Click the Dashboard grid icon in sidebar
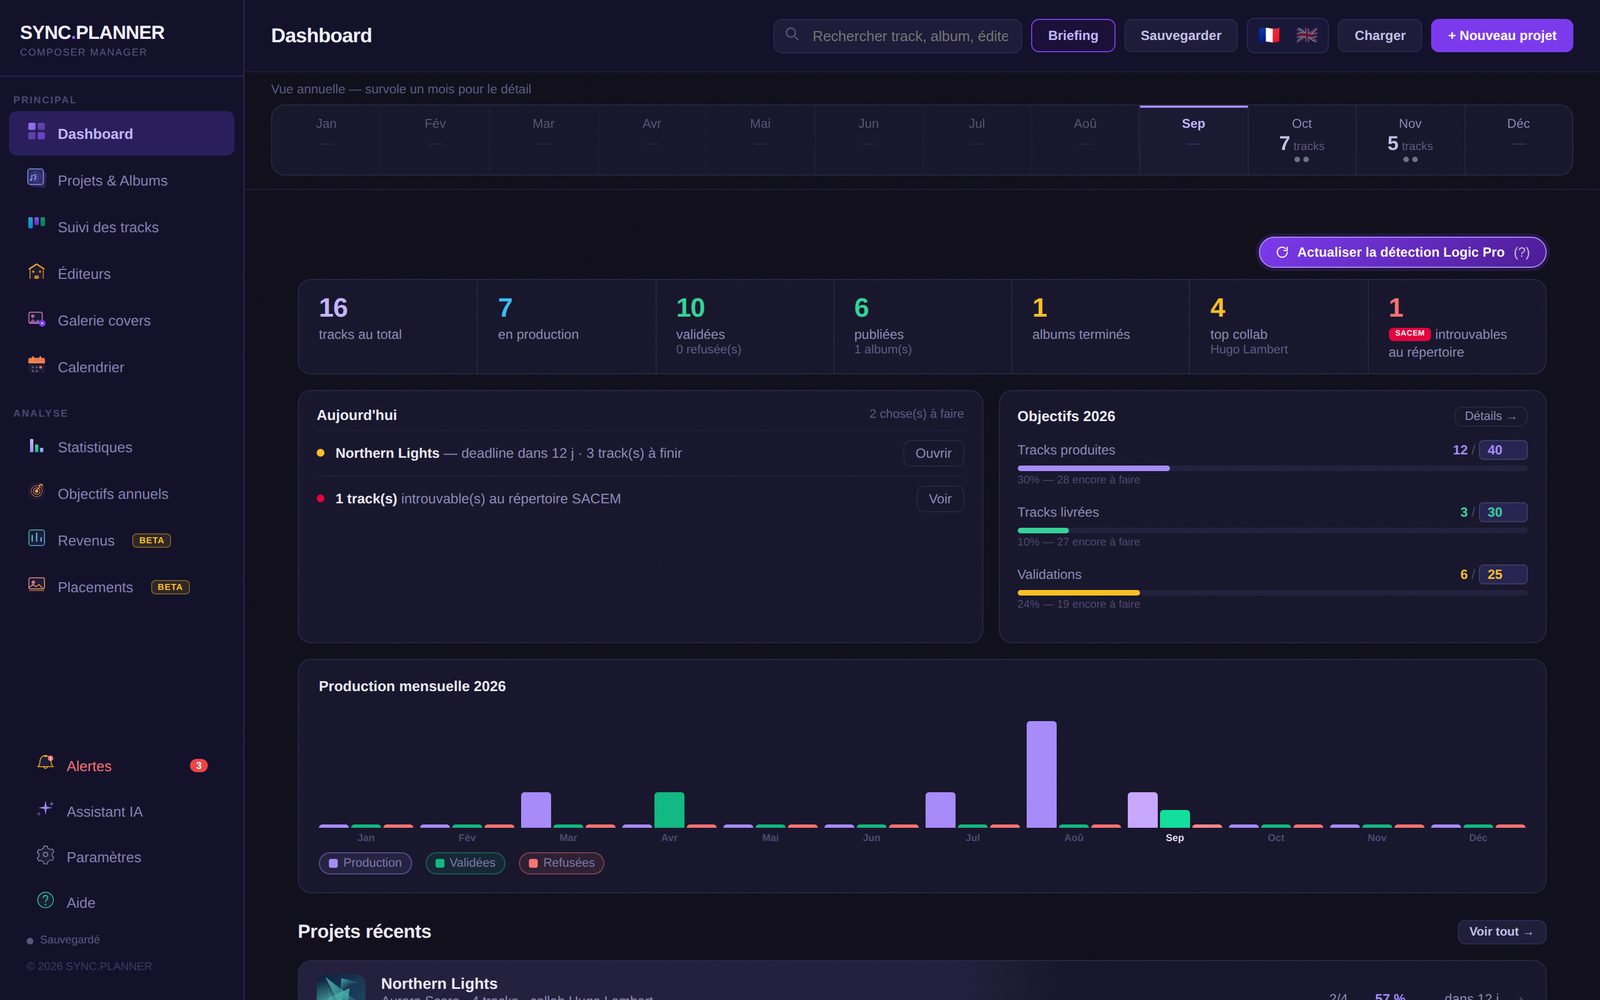 [36, 131]
